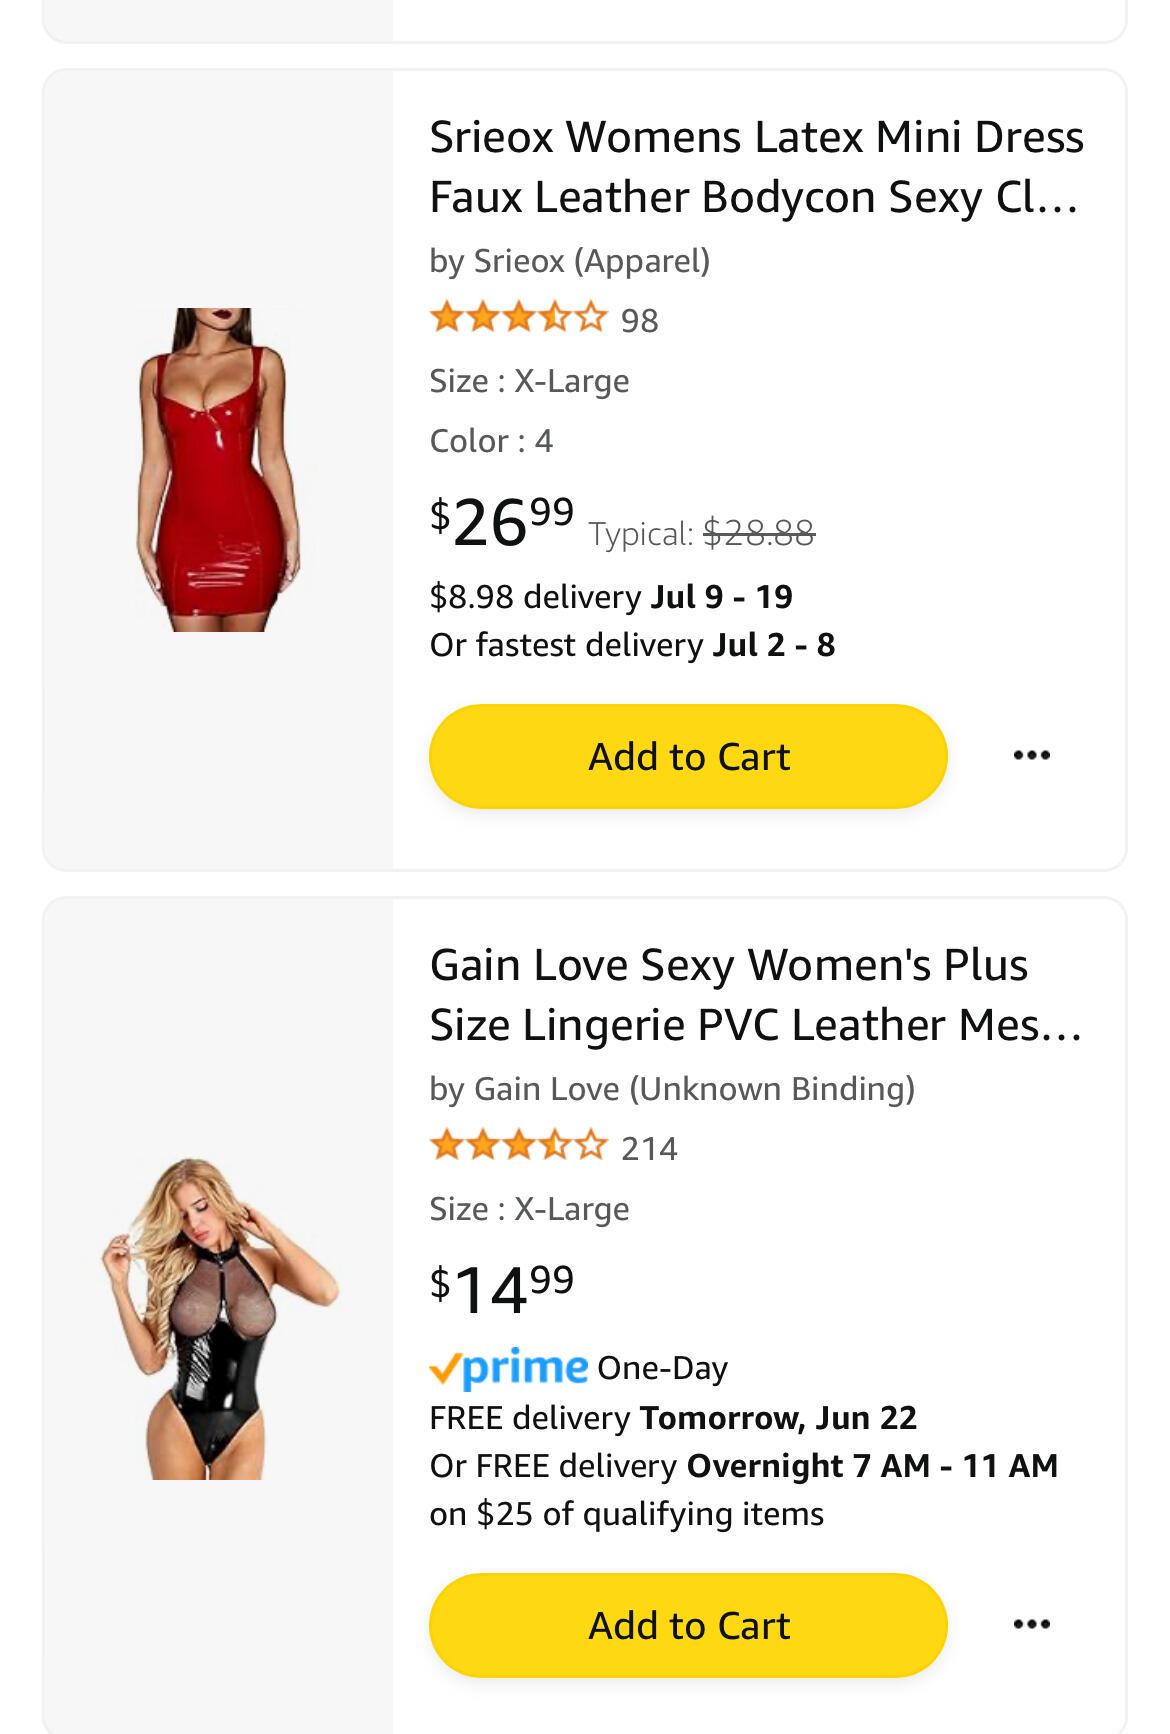Open Gain Love Sexy Women's Plus Size title
The width and height of the screenshot is (1170, 1734).
756,995
